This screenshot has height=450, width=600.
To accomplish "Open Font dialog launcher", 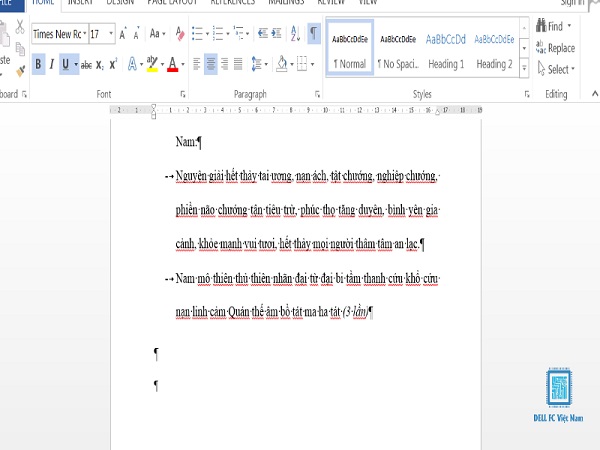I will point(183,94).
